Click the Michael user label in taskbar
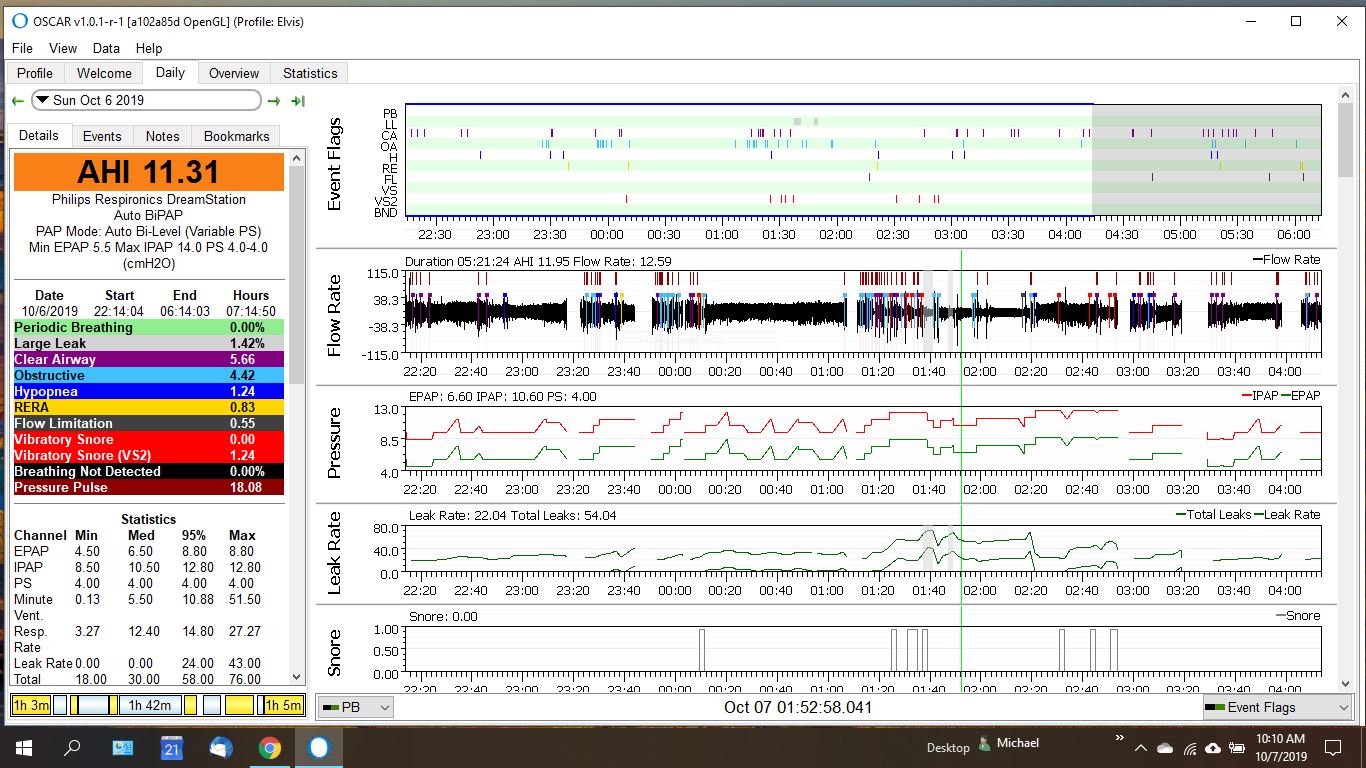Viewport: 1366px width, 768px height. coord(1018,743)
